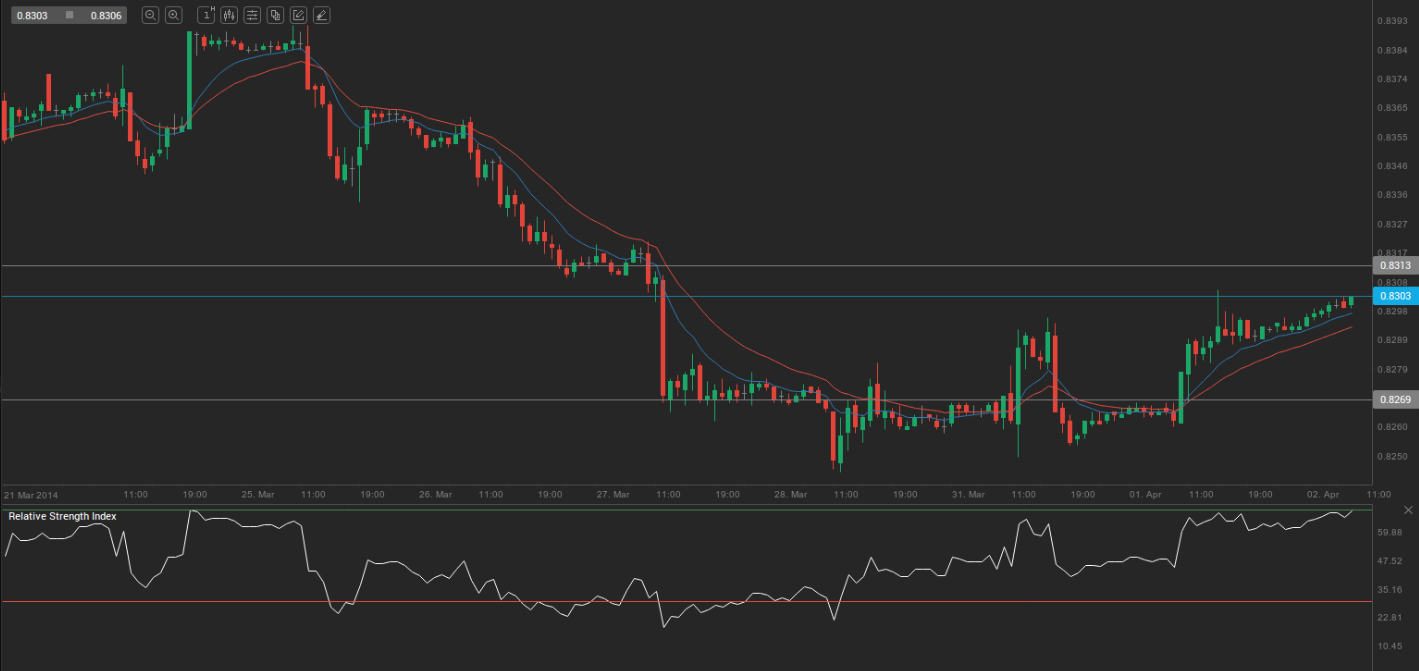Select the current price 0.8303 blue label
The image size is (1419, 671).
tap(1395, 296)
